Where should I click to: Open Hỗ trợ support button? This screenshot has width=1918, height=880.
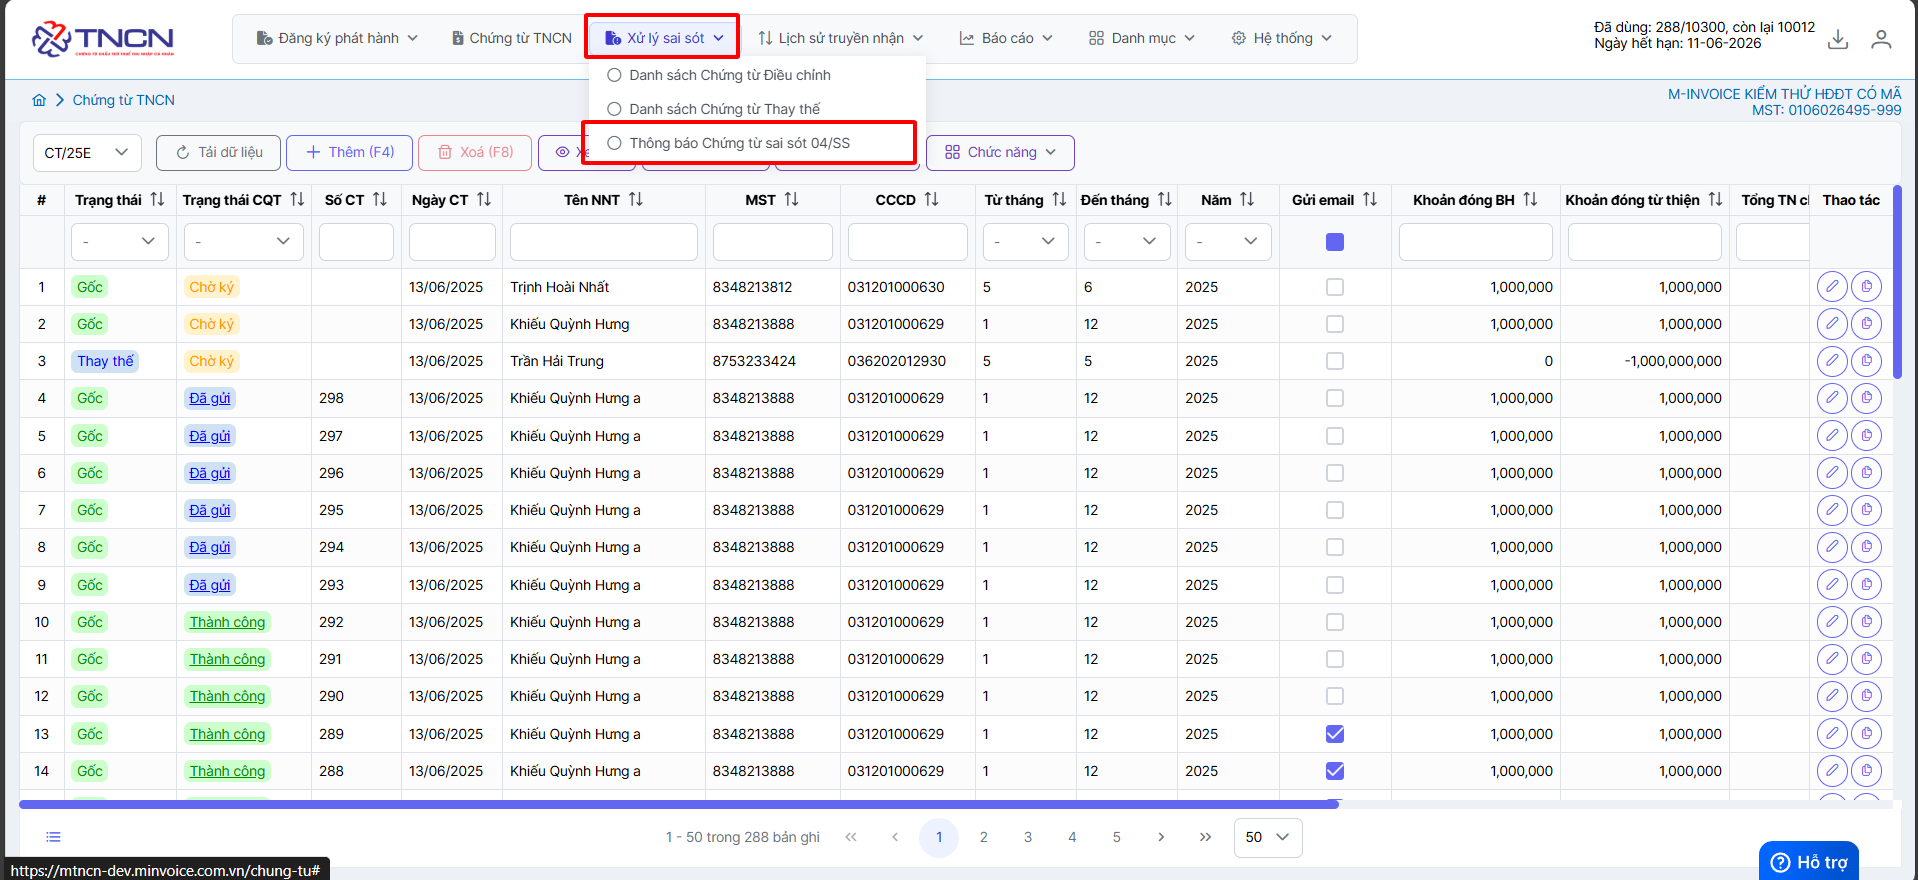1809,862
